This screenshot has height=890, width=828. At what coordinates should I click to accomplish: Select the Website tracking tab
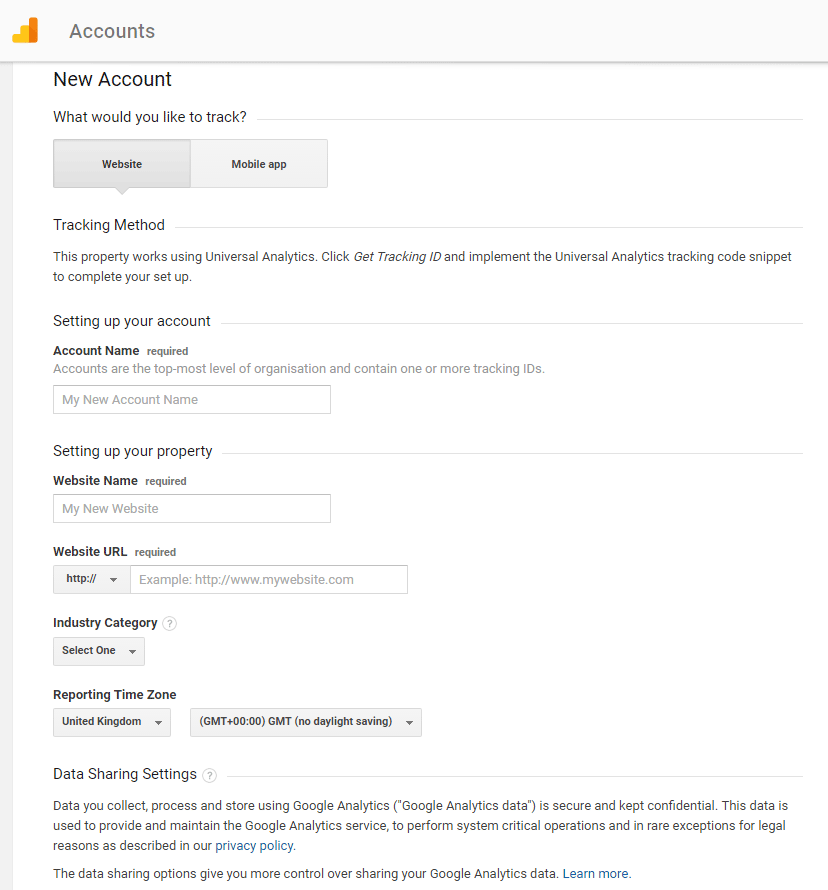pos(122,164)
